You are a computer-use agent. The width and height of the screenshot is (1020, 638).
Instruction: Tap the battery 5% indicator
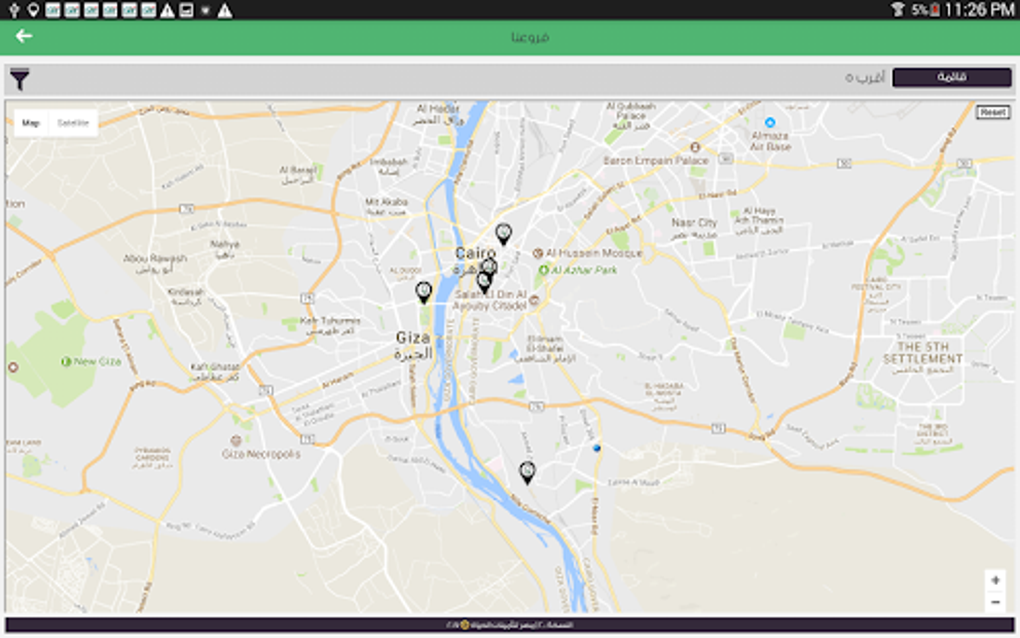click(925, 10)
